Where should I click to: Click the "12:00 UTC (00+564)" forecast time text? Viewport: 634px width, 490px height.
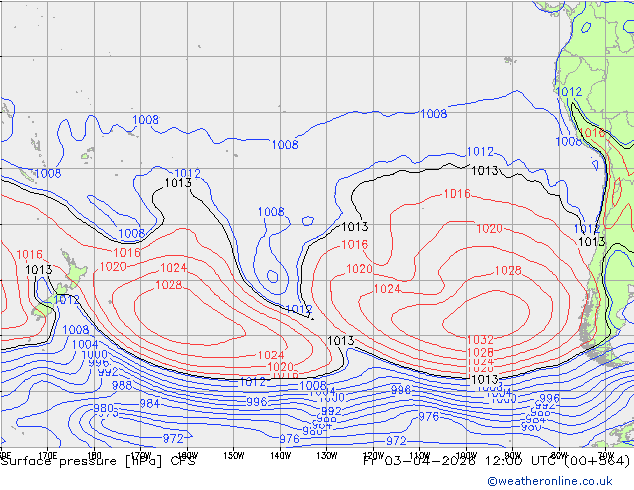point(556,460)
